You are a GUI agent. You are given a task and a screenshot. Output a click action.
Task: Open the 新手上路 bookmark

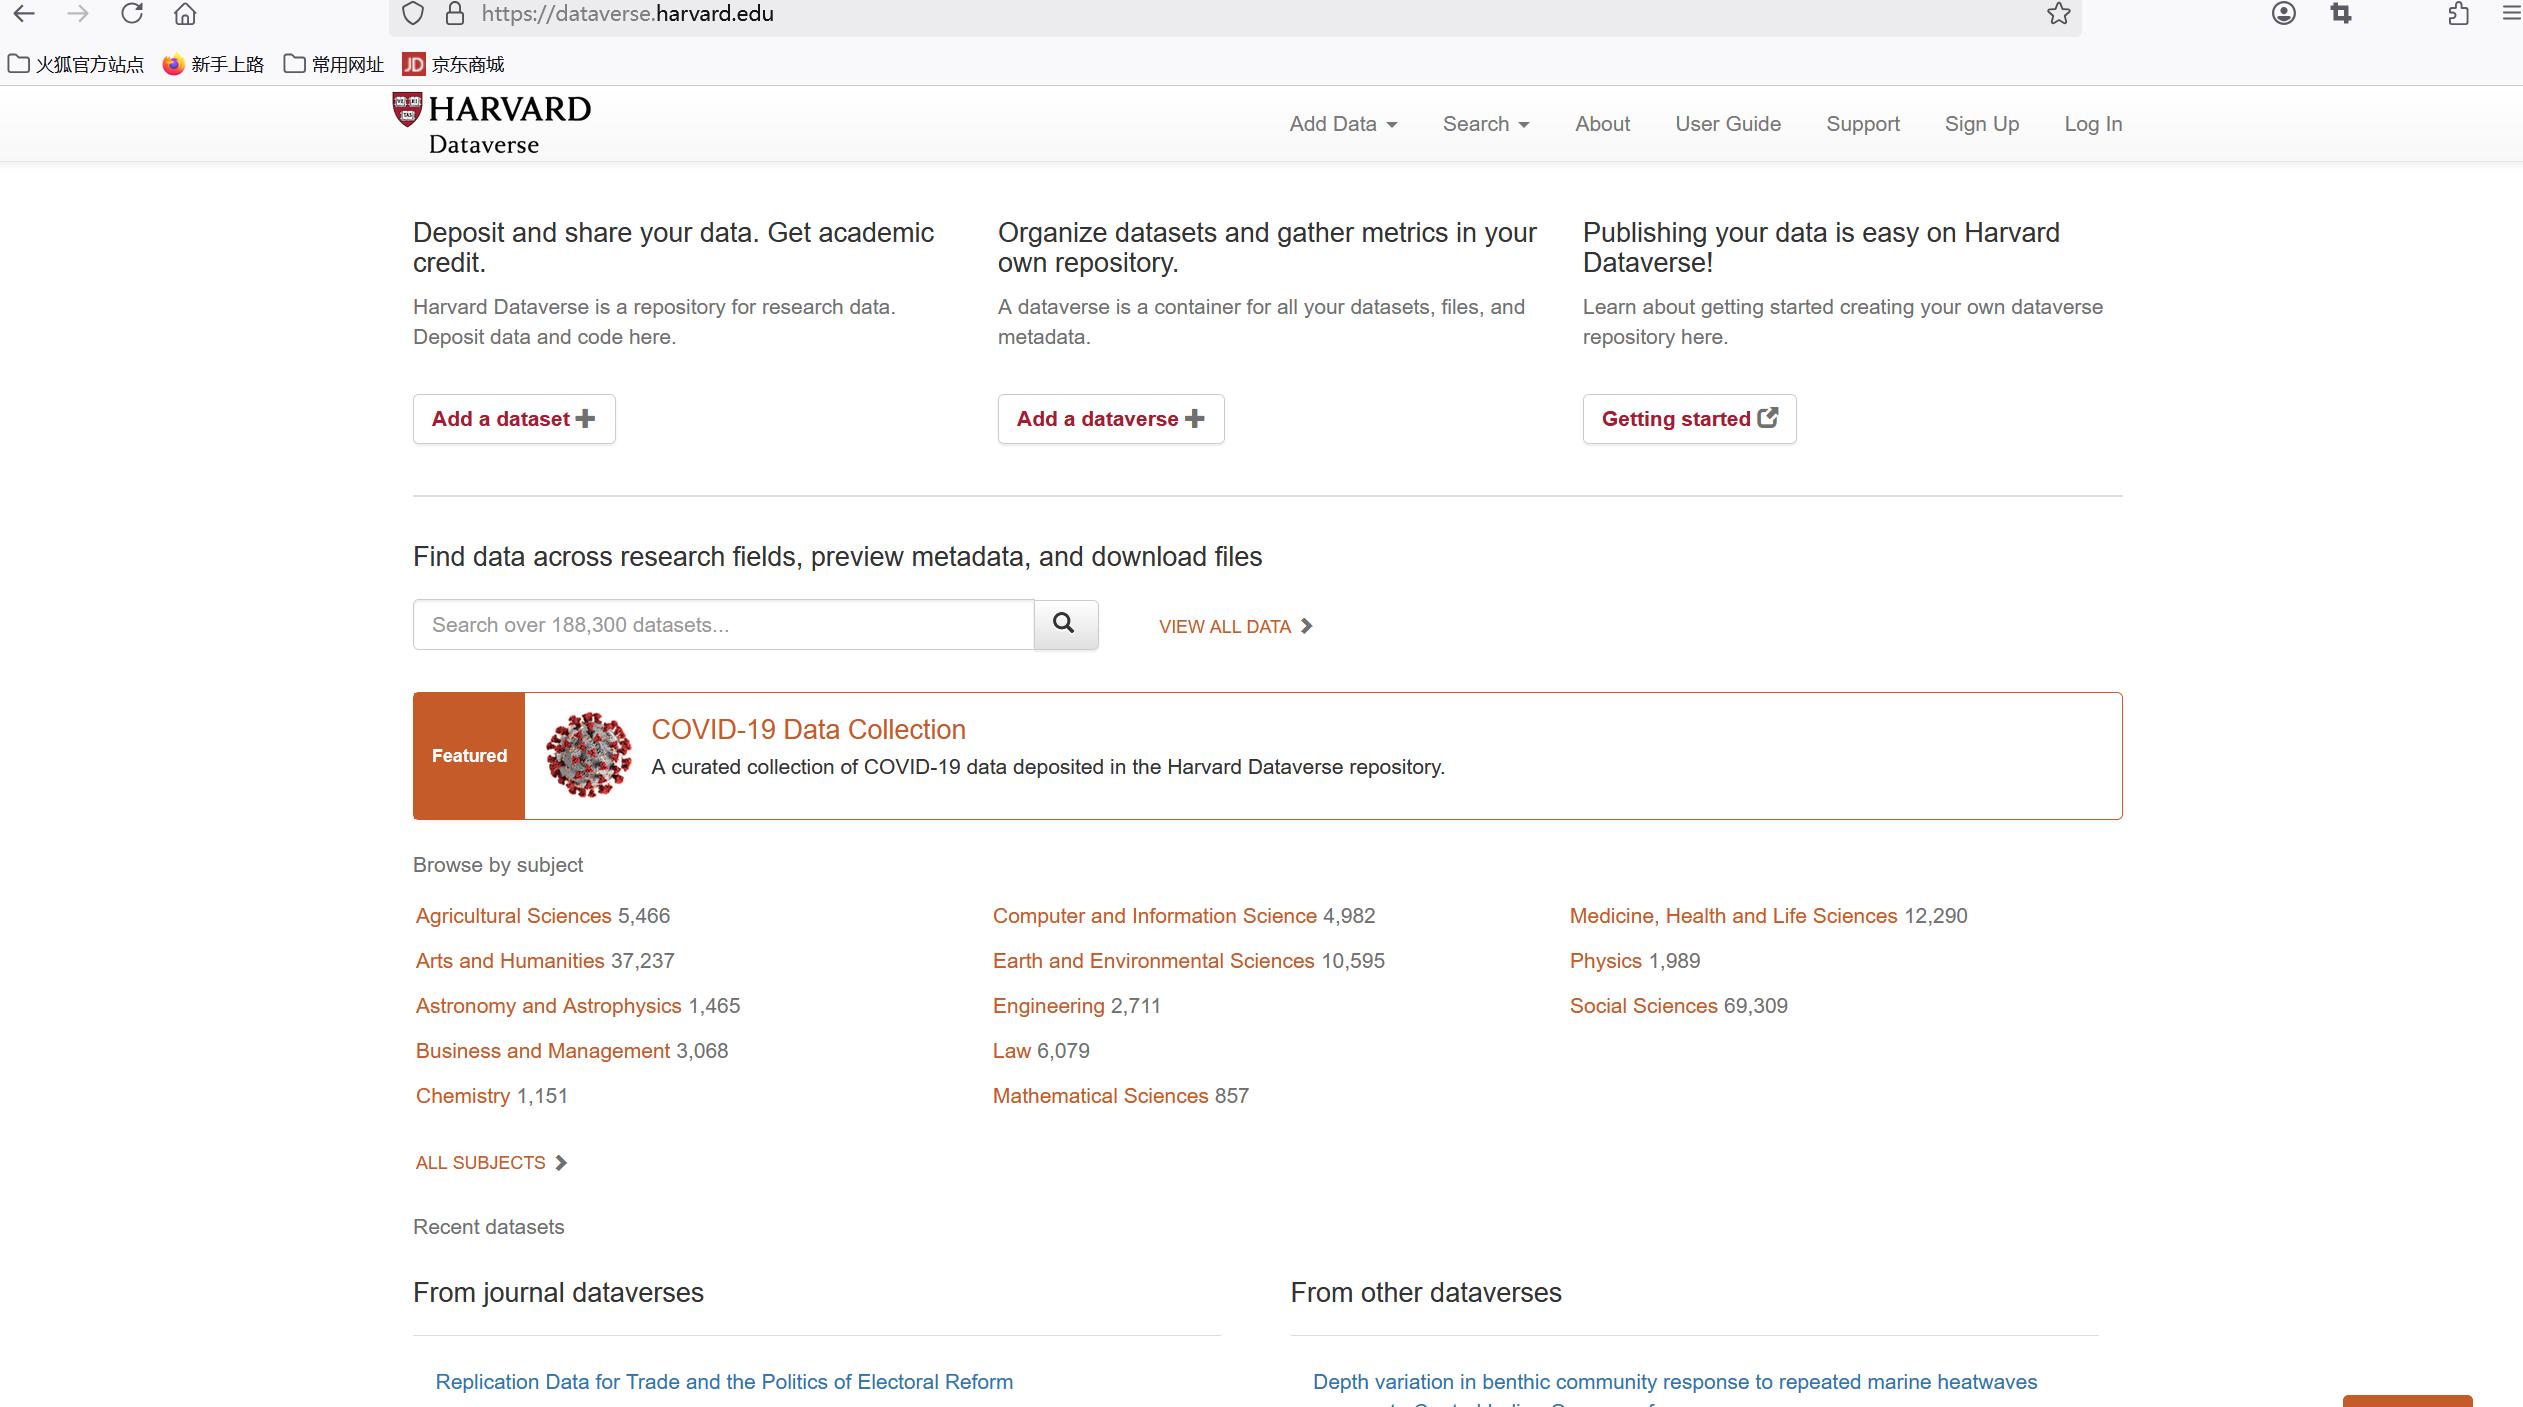(x=213, y=65)
